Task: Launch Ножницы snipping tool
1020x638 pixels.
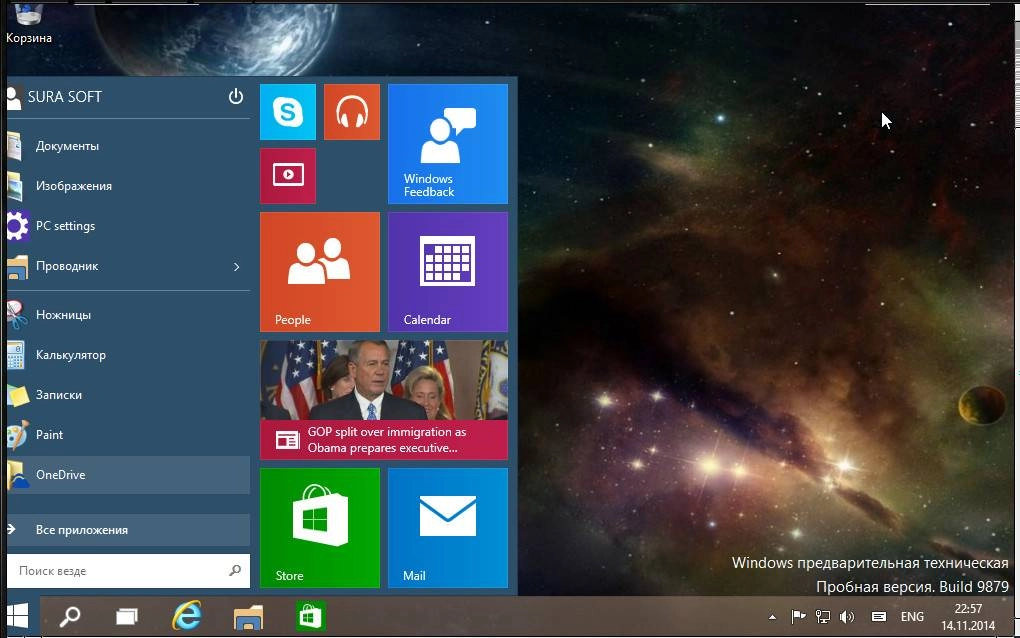Action: 128,315
